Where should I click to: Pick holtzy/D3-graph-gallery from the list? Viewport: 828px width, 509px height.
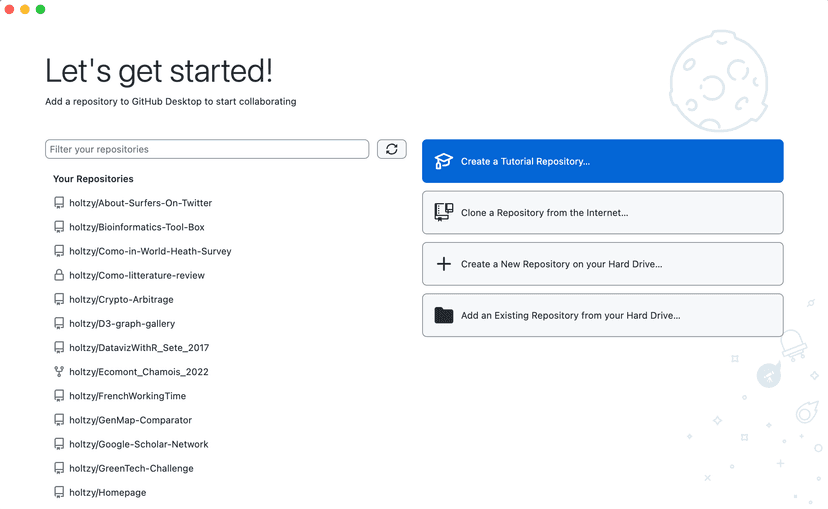coord(122,324)
